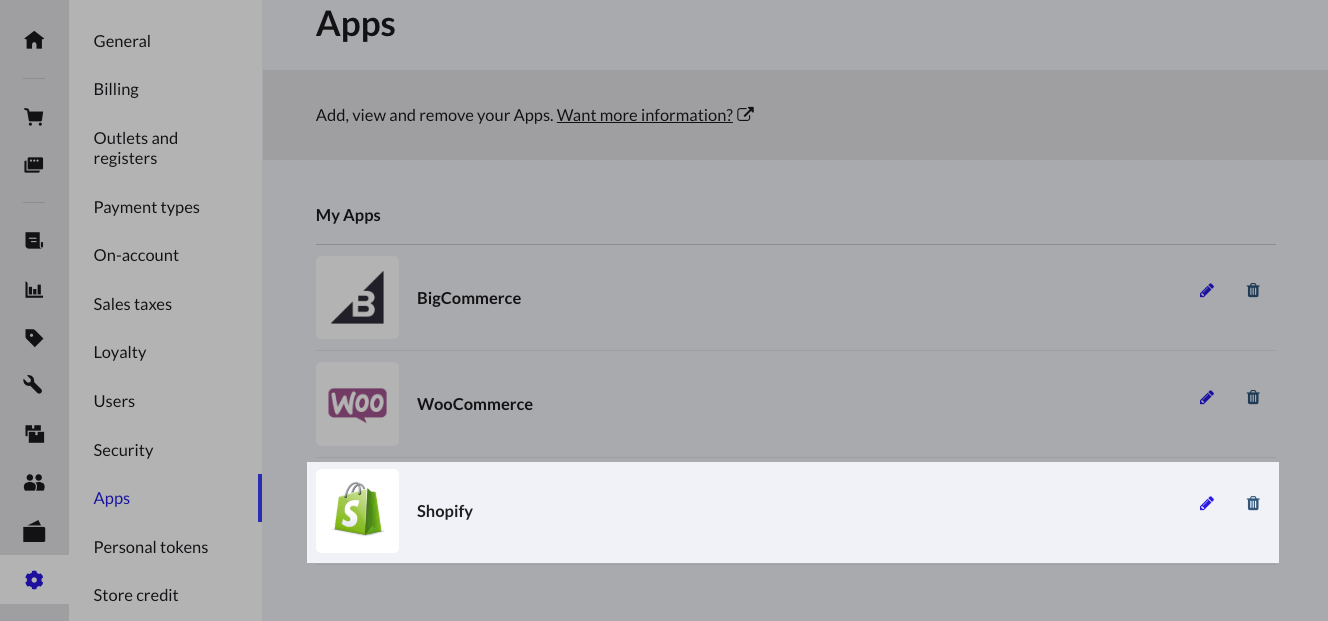The image size is (1328, 621).
Task: Remove Shopify using its trash icon
Action: (1253, 503)
